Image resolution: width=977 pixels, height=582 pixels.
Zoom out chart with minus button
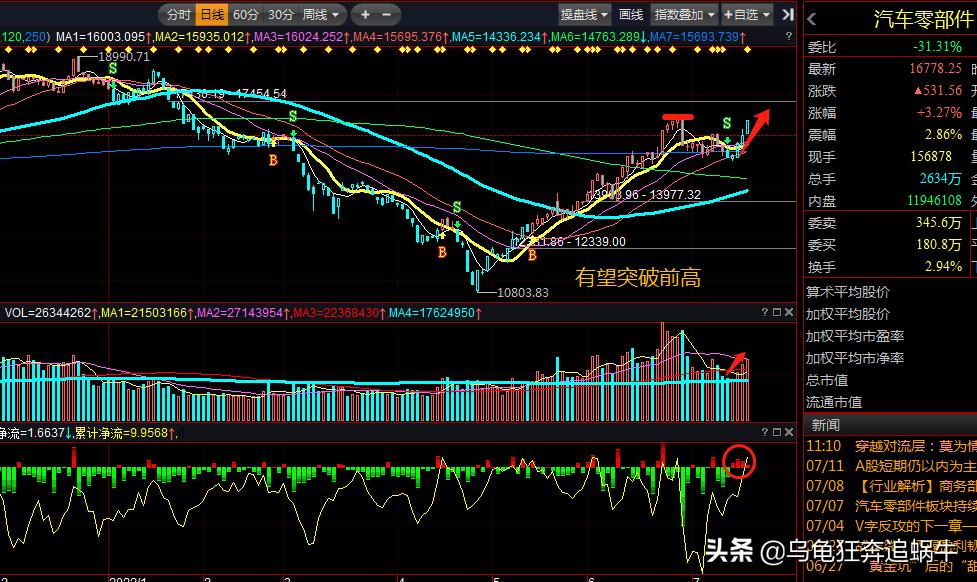tap(387, 14)
